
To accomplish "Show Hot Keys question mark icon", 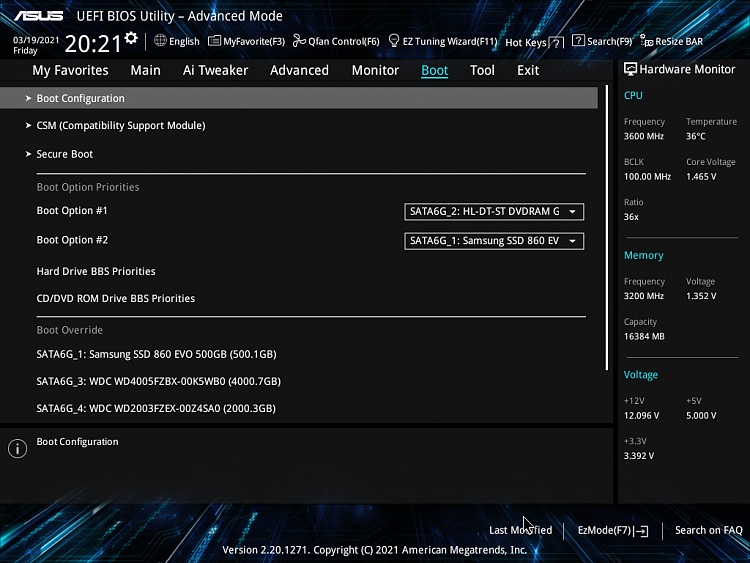I will point(556,43).
